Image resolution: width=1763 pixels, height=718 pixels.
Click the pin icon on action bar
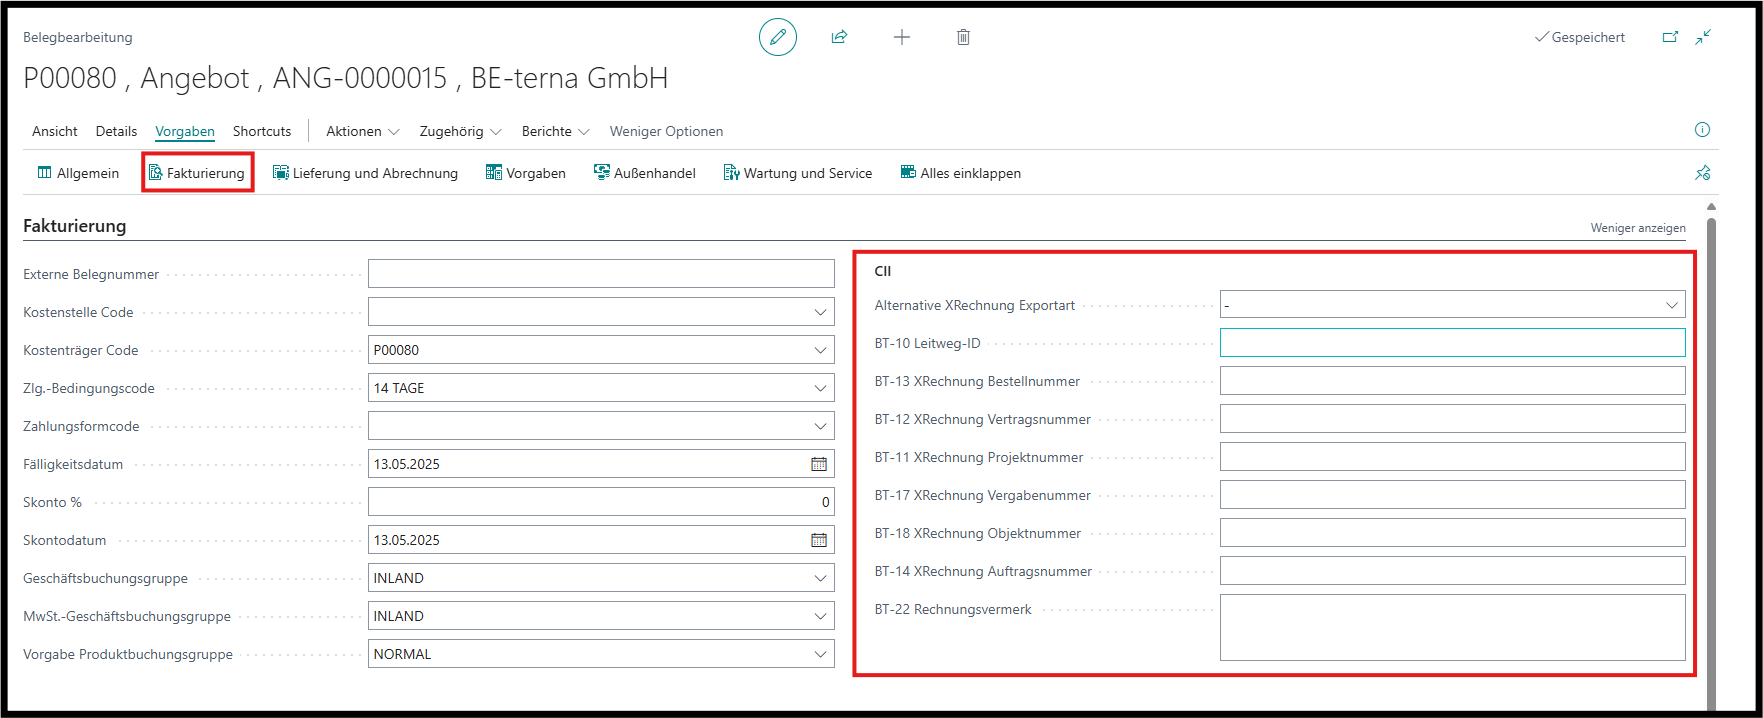point(1702,173)
